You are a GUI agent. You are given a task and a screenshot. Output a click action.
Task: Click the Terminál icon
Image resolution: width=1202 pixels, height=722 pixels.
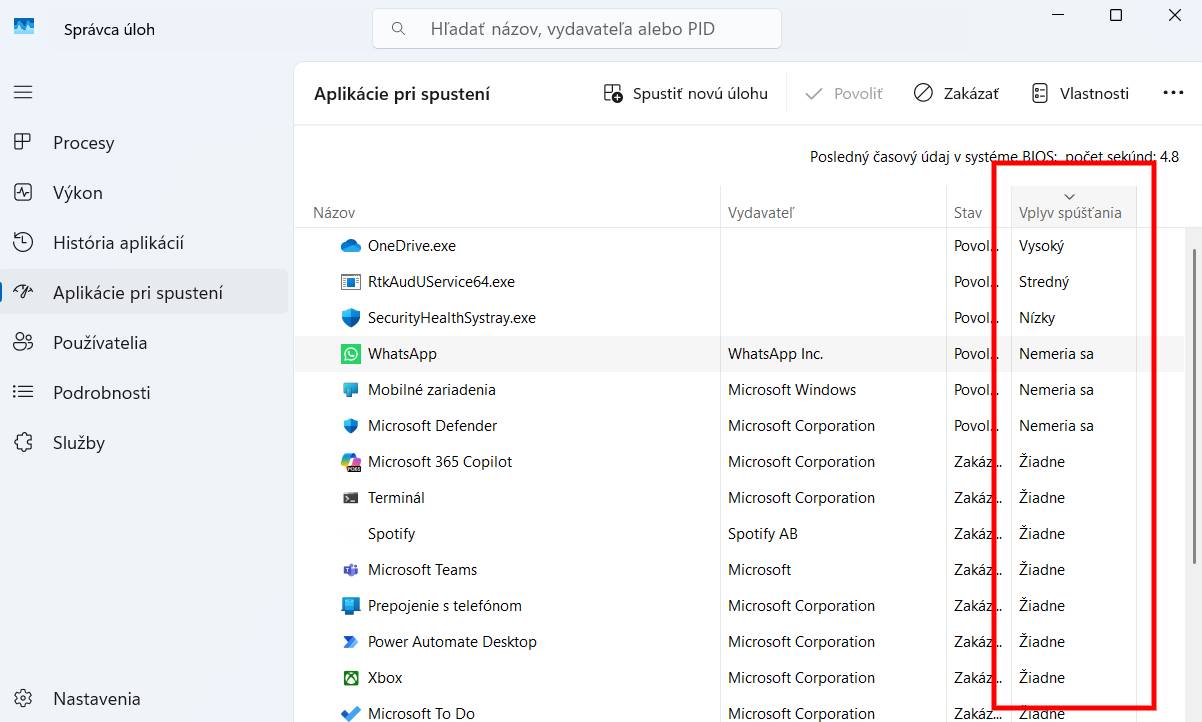[350, 497]
